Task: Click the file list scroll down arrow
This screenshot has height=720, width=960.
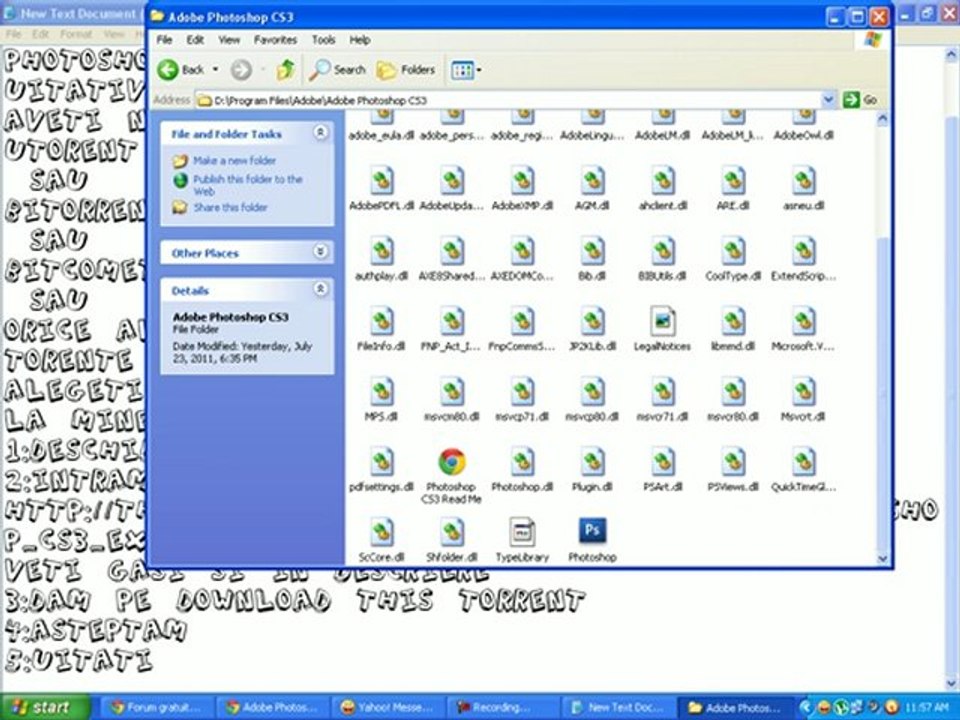Action: (882, 558)
